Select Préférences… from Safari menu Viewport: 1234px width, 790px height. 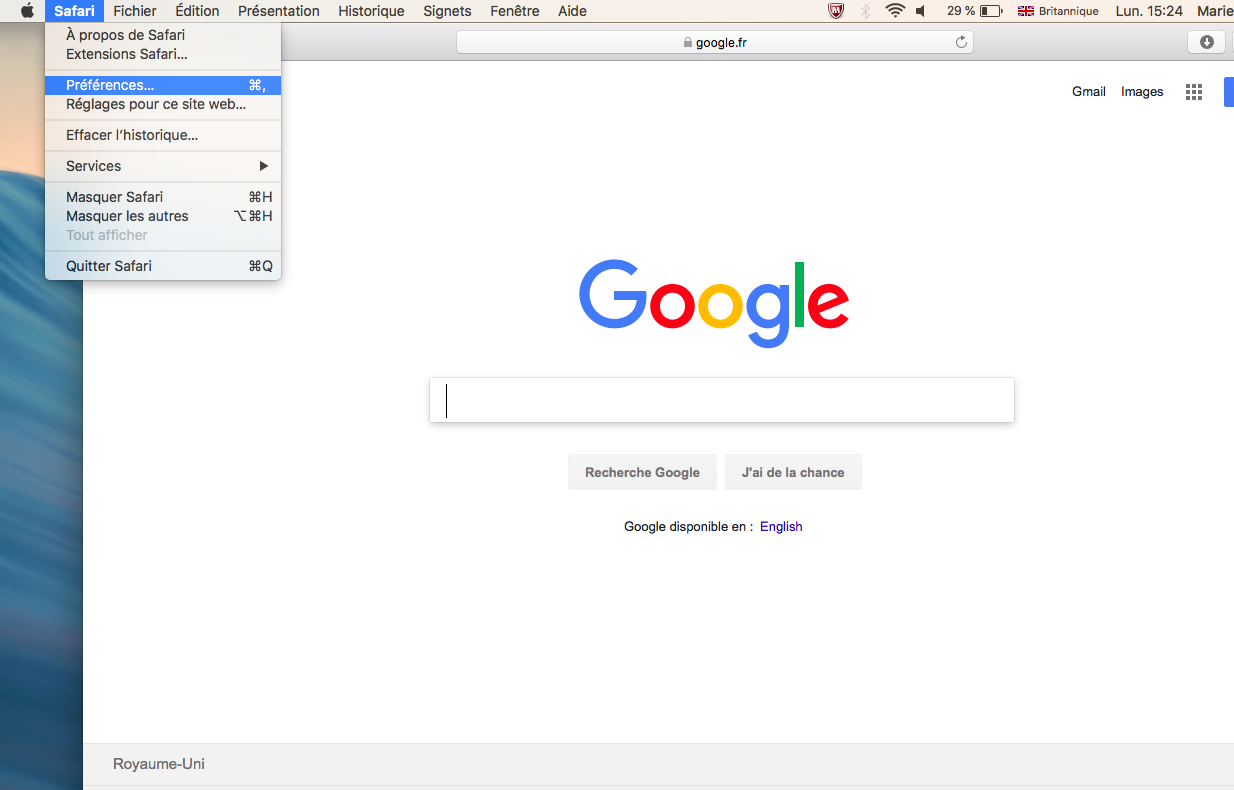point(110,85)
